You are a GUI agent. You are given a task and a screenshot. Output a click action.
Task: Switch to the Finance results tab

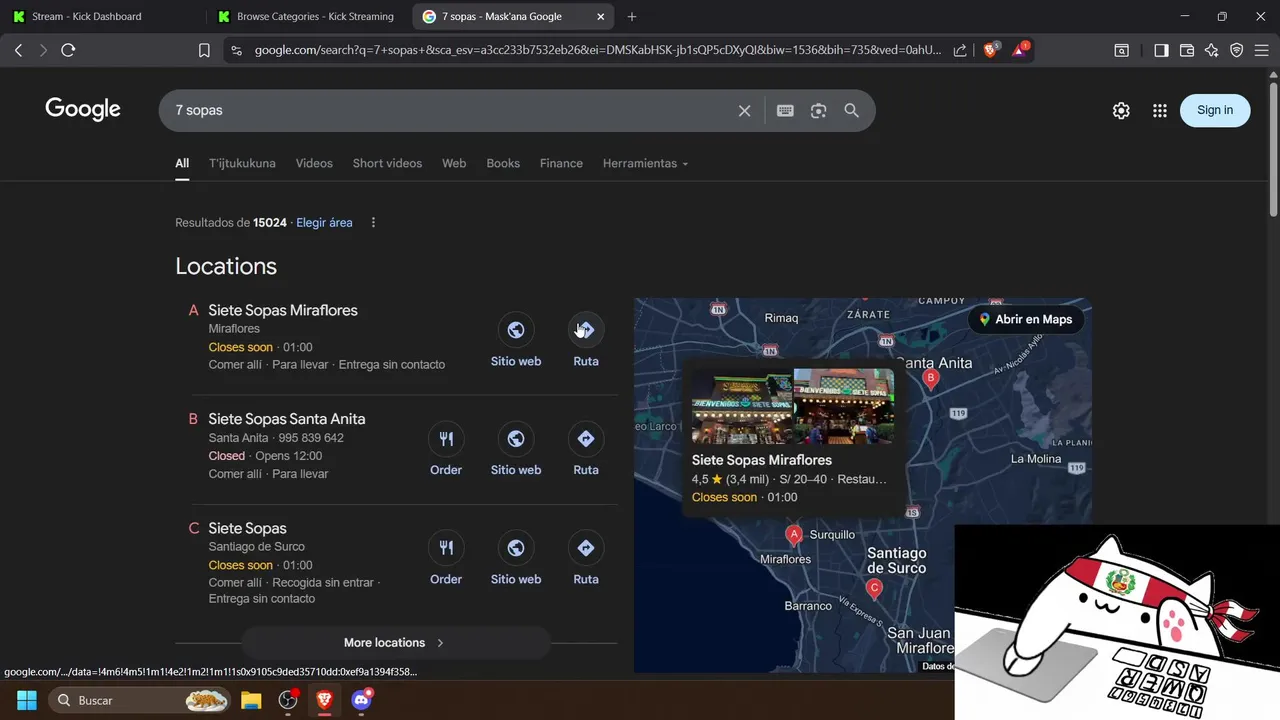click(x=561, y=163)
